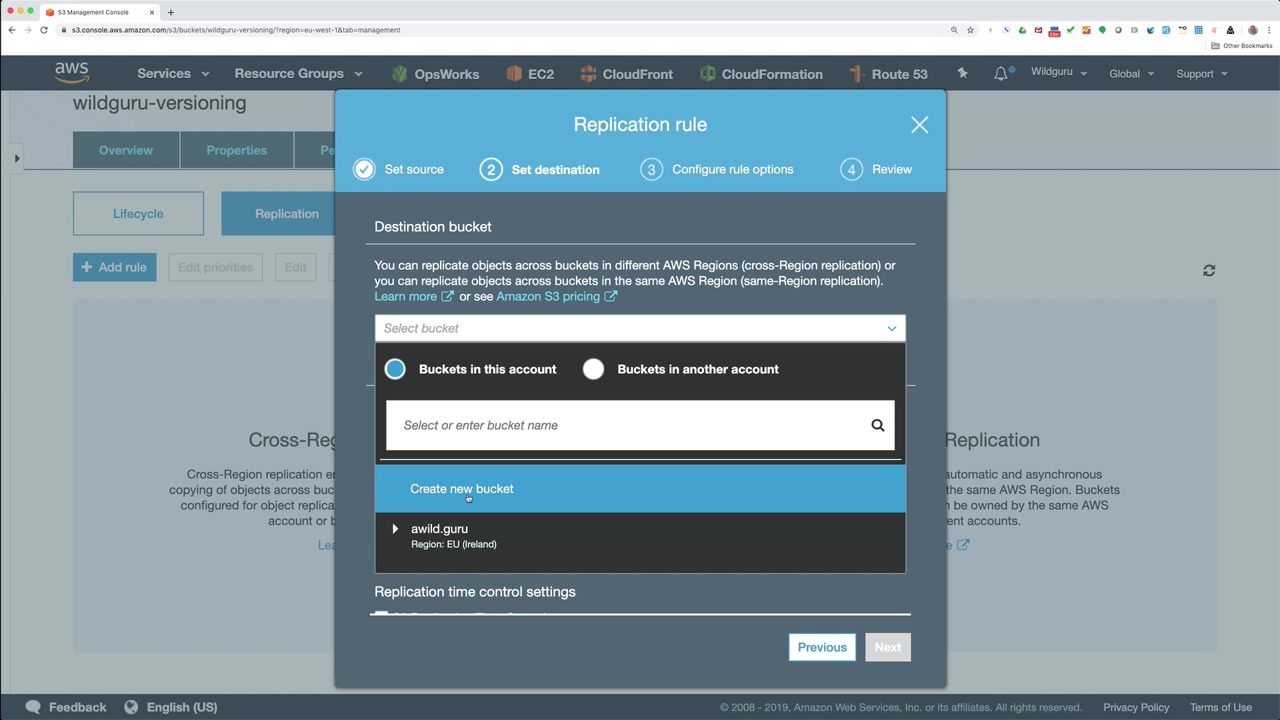
Task: Click the CloudFormation service shortcut icon
Action: pyautogui.click(x=708, y=73)
